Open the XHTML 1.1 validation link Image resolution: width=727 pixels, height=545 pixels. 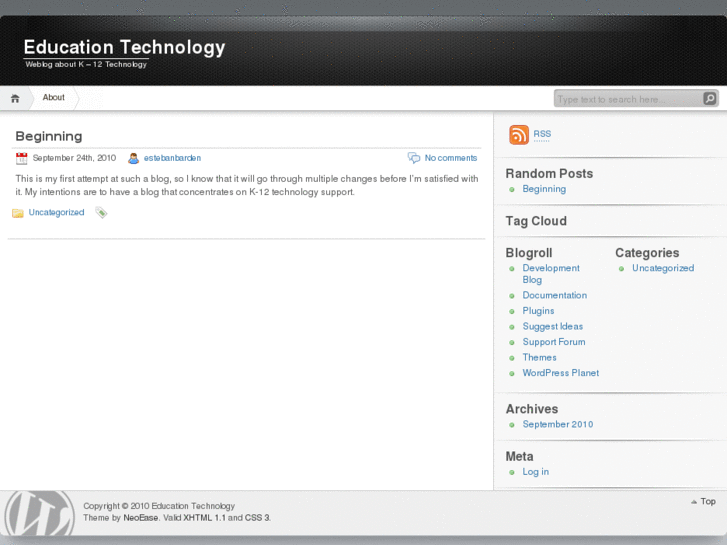[x=204, y=518]
